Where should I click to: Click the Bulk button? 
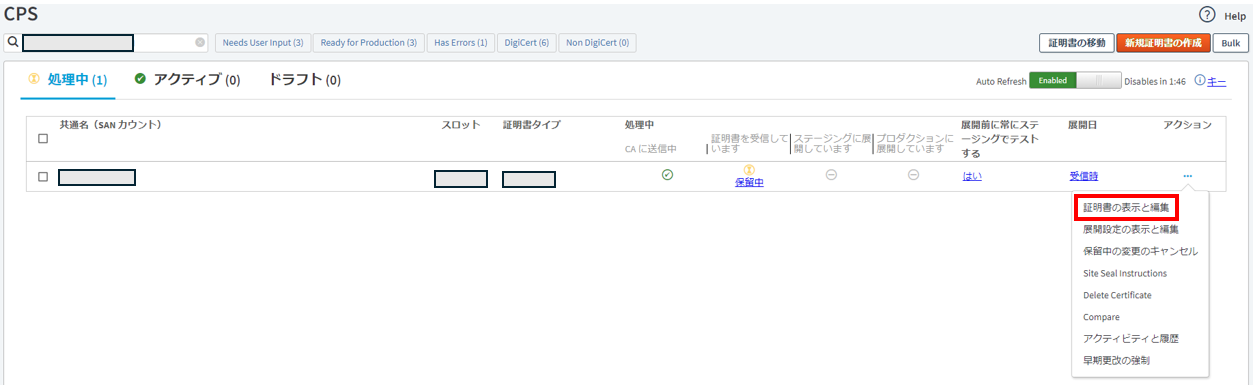(1230, 43)
